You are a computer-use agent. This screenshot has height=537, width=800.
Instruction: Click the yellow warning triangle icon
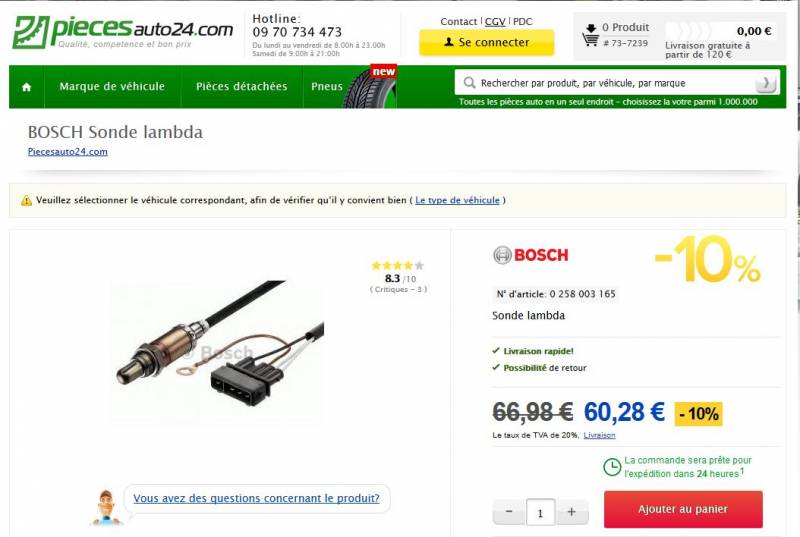click(x=26, y=201)
